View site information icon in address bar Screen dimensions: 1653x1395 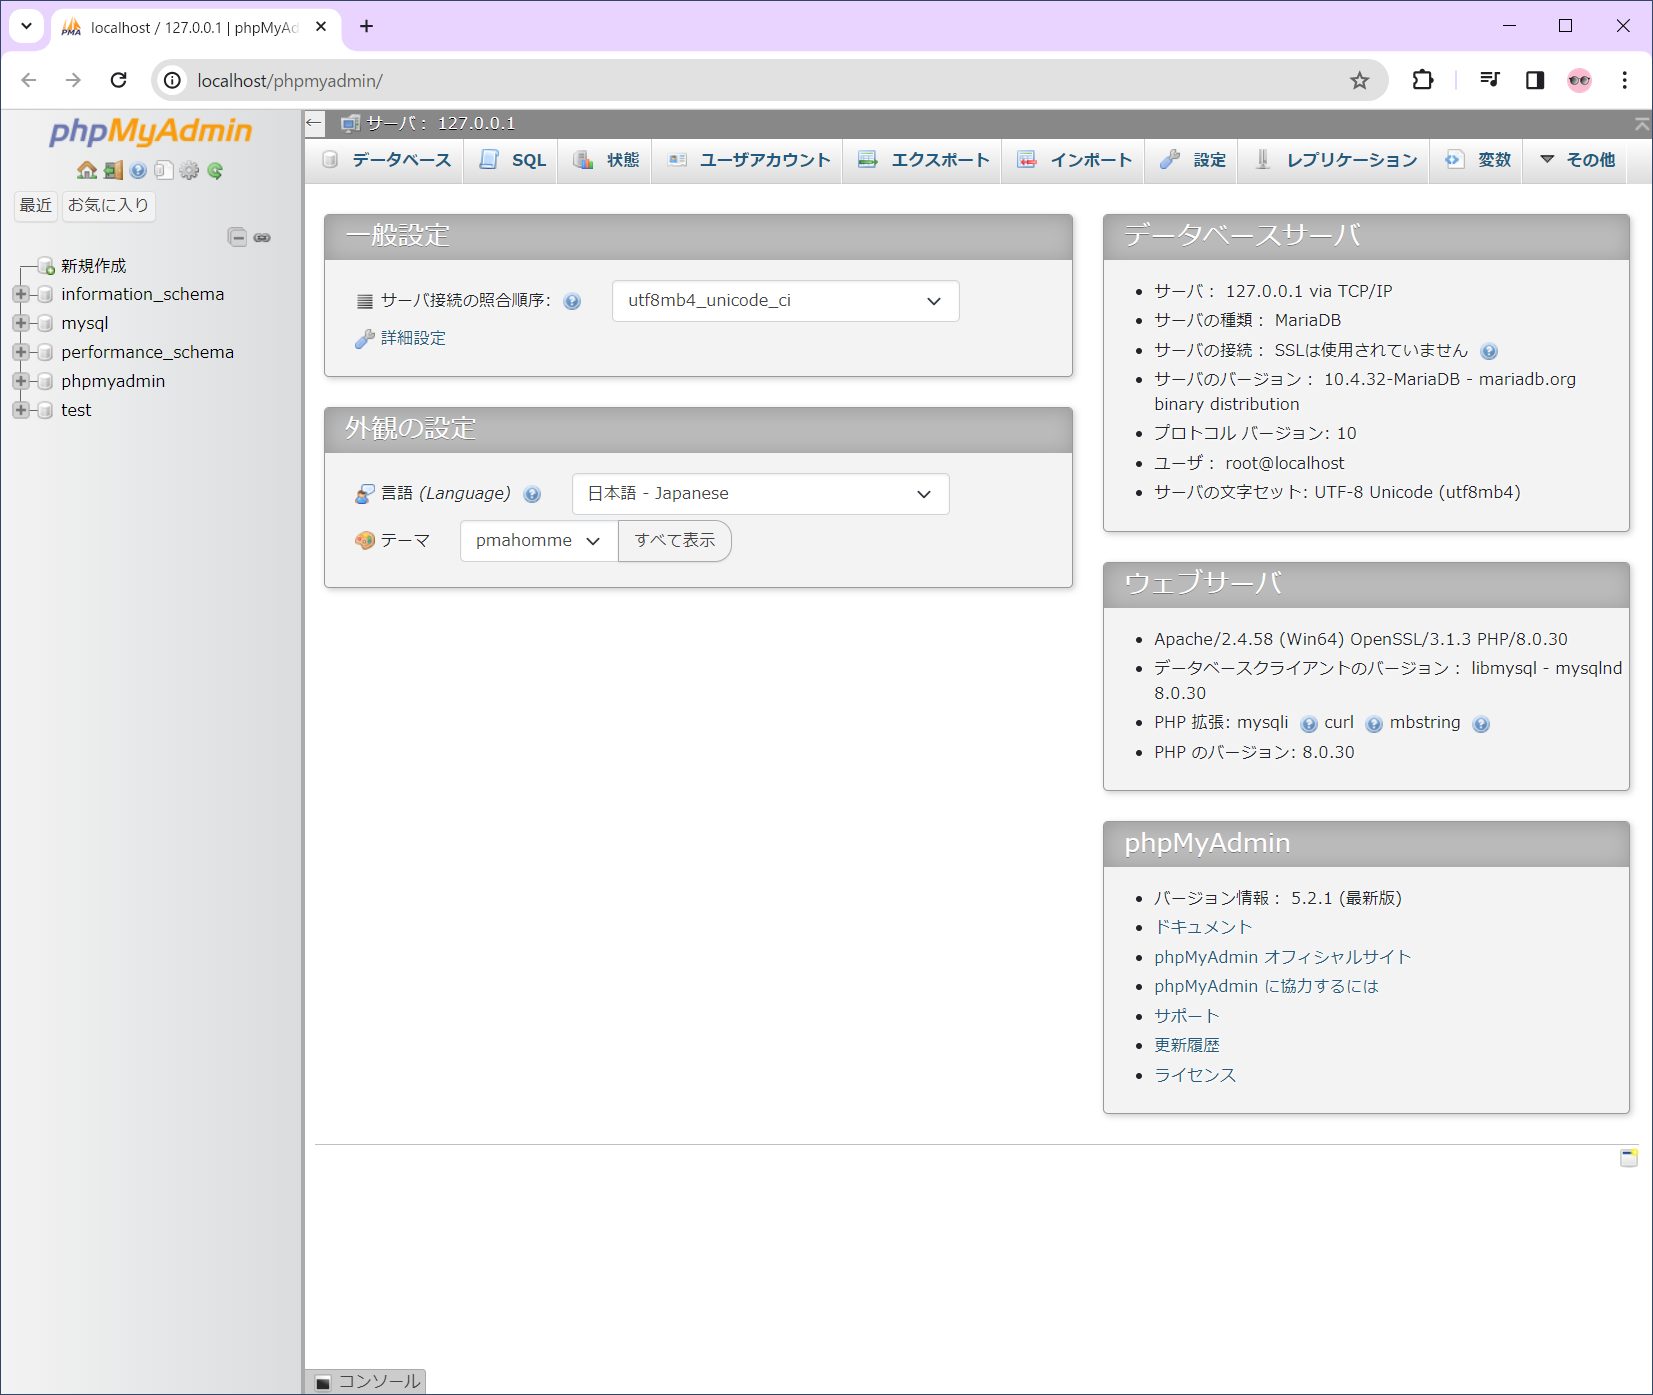click(173, 80)
